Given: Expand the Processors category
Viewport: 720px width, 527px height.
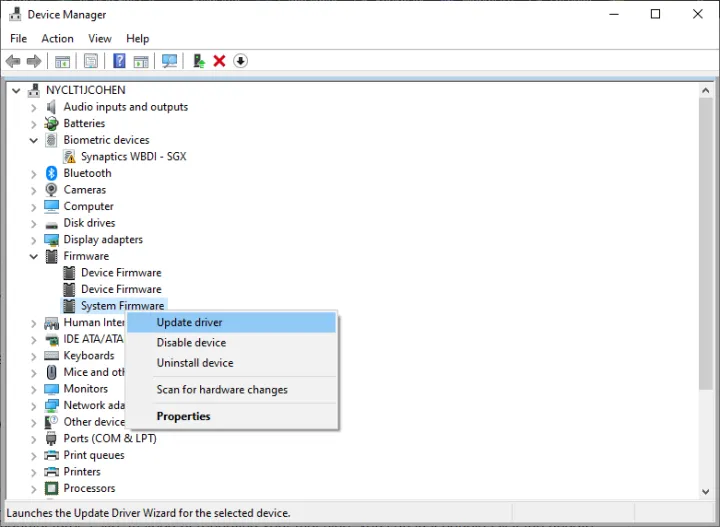Looking at the screenshot, I should (x=34, y=489).
